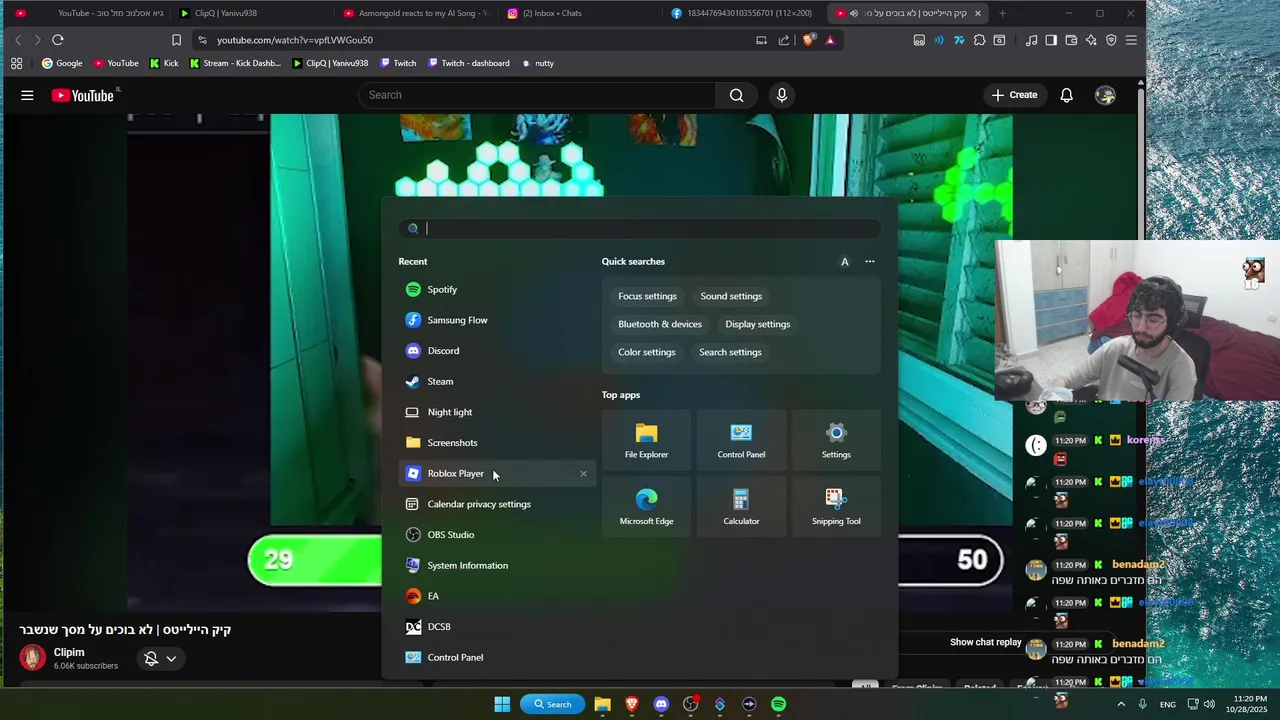Go to the YouTube home logo
This screenshot has height=720, width=1280.
(x=84, y=95)
